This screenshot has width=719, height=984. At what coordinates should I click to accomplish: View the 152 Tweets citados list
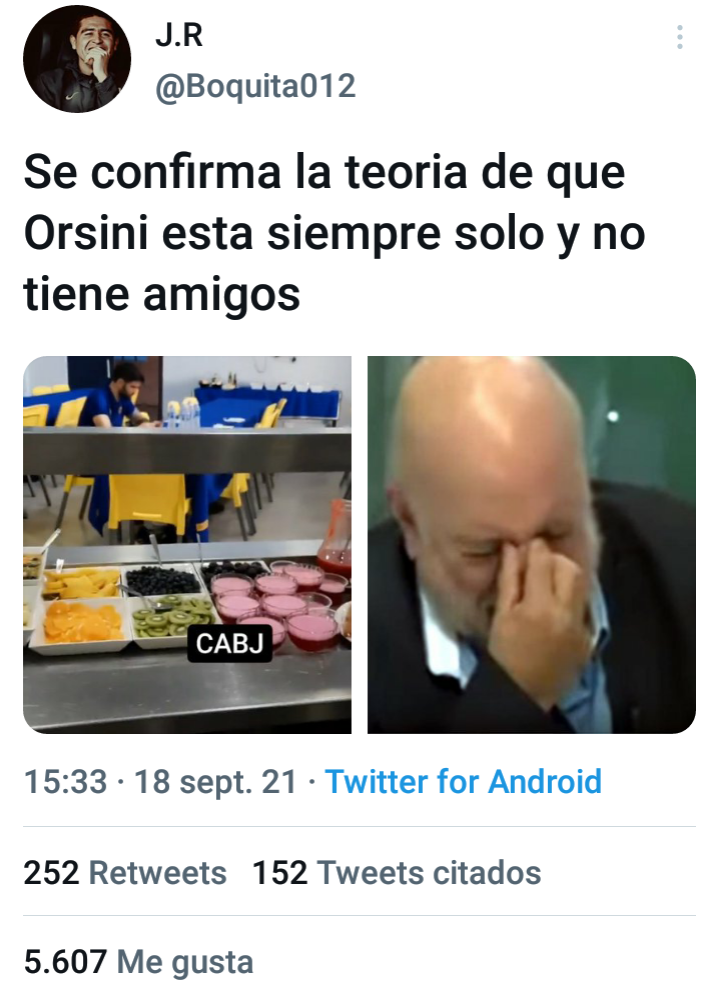397,873
